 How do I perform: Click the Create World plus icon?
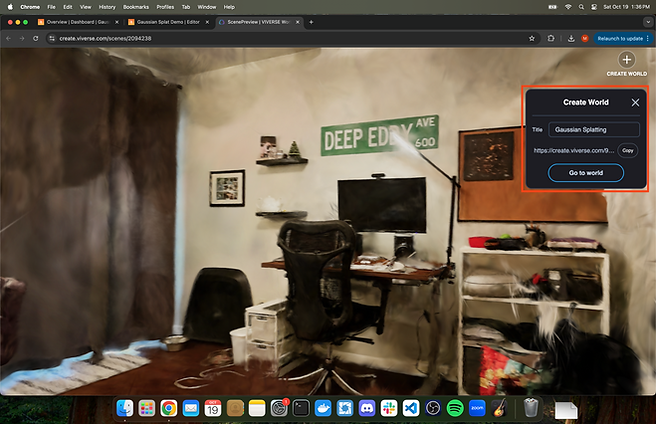[627, 60]
